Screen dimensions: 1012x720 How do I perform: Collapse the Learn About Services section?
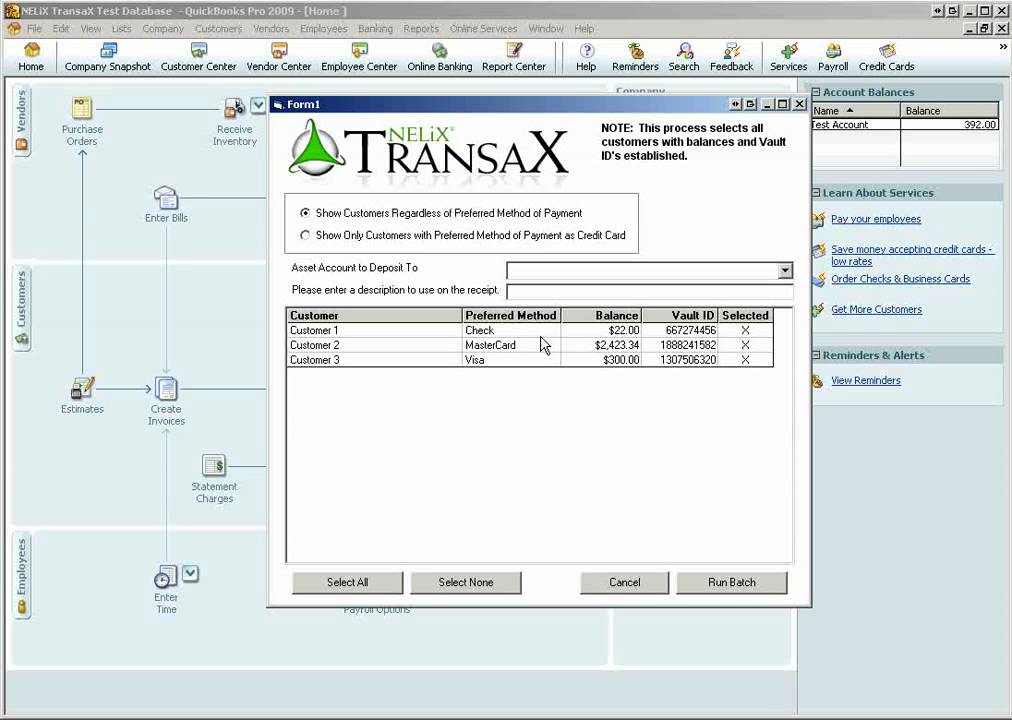[x=816, y=193]
